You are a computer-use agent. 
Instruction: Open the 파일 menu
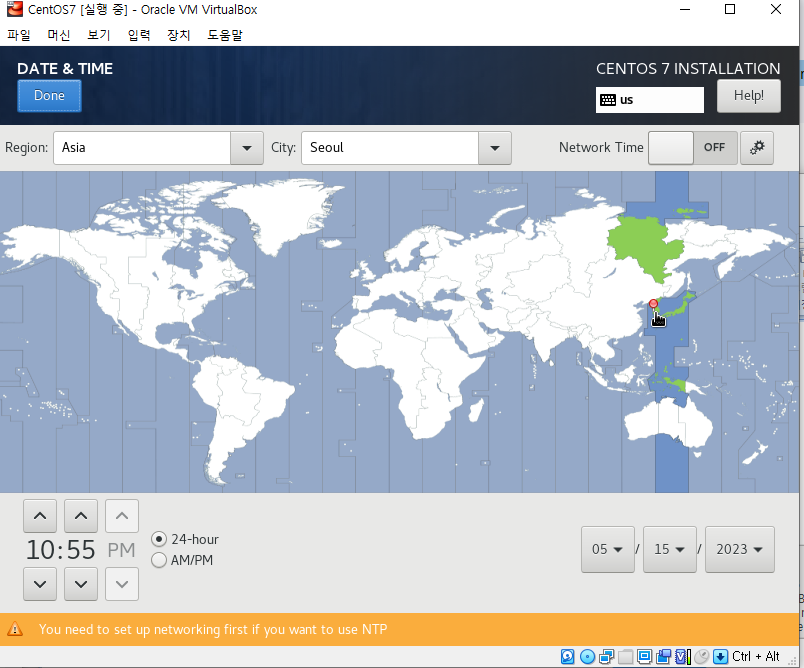pyautogui.click(x=19, y=35)
